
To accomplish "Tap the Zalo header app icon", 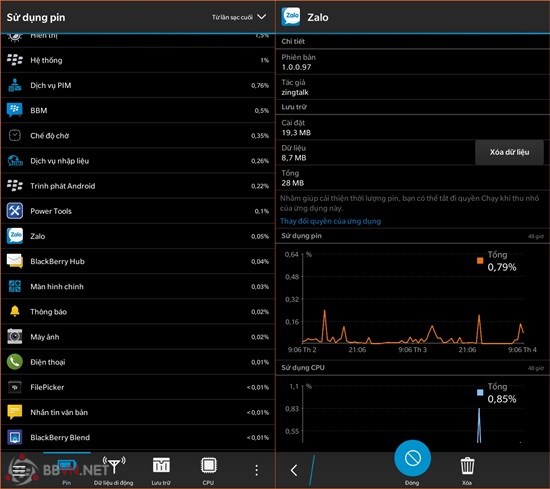I will click(x=291, y=16).
